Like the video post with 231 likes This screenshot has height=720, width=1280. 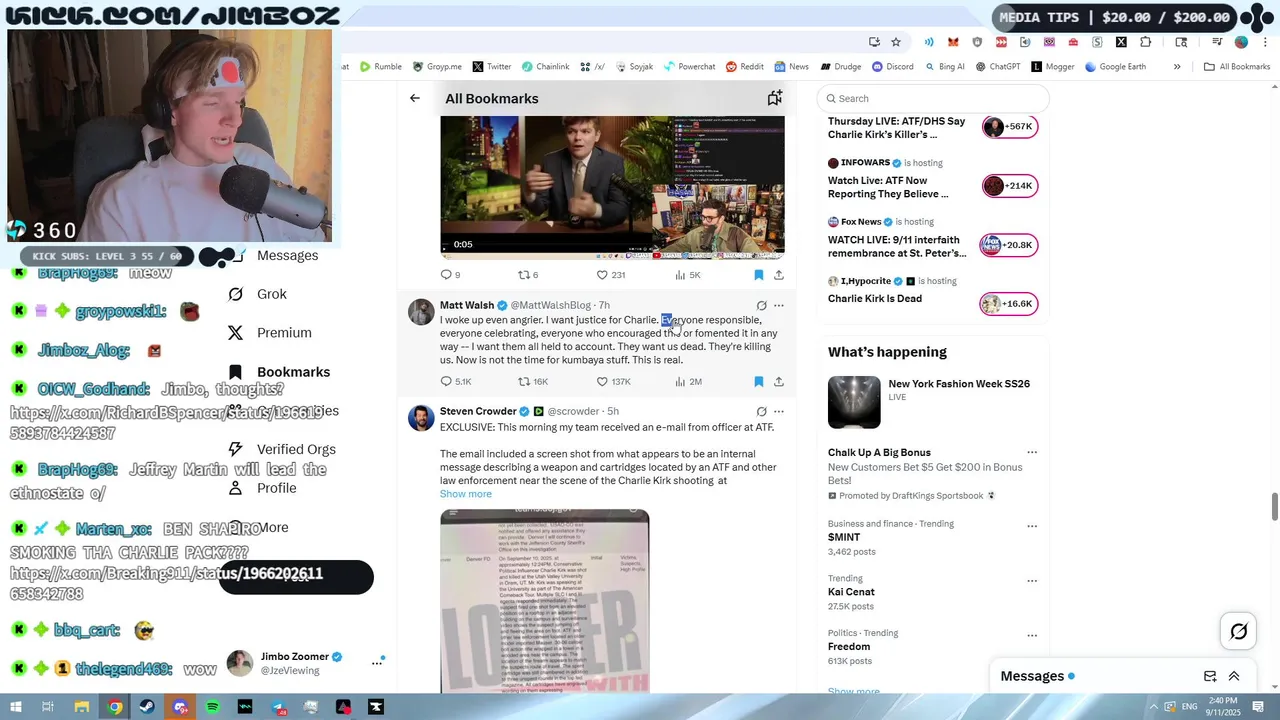pos(610,275)
